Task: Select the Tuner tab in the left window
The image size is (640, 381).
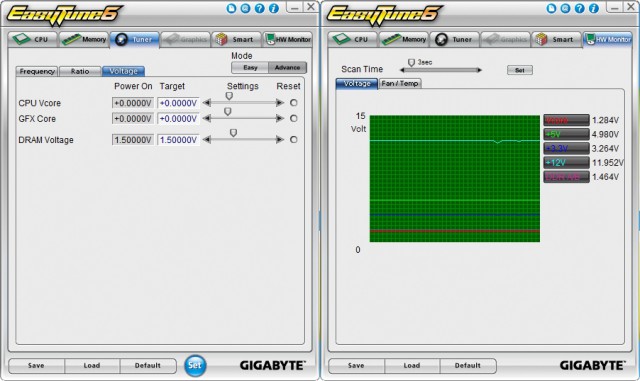Action: [x=134, y=40]
